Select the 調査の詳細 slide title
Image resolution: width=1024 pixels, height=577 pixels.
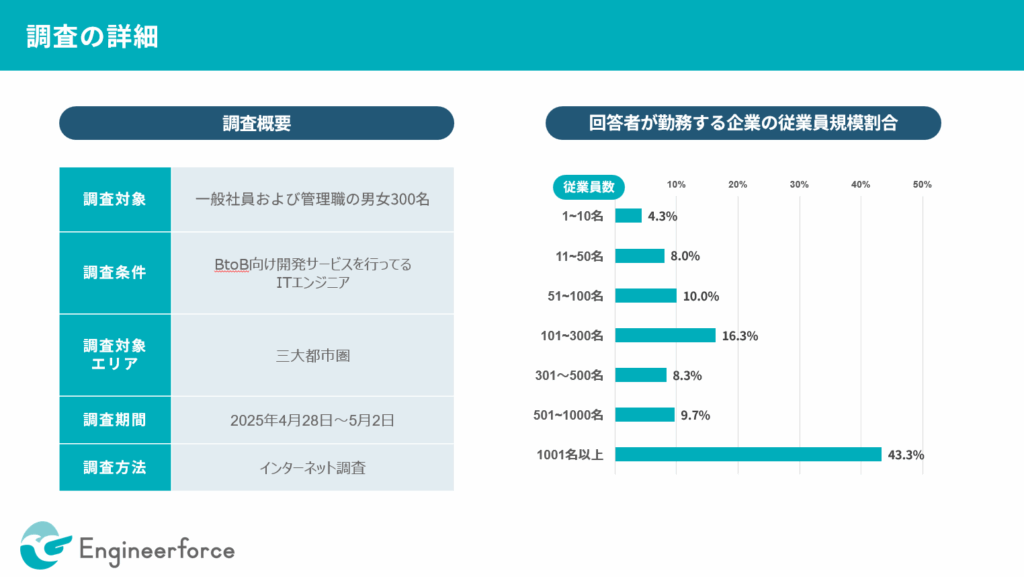coord(91,37)
